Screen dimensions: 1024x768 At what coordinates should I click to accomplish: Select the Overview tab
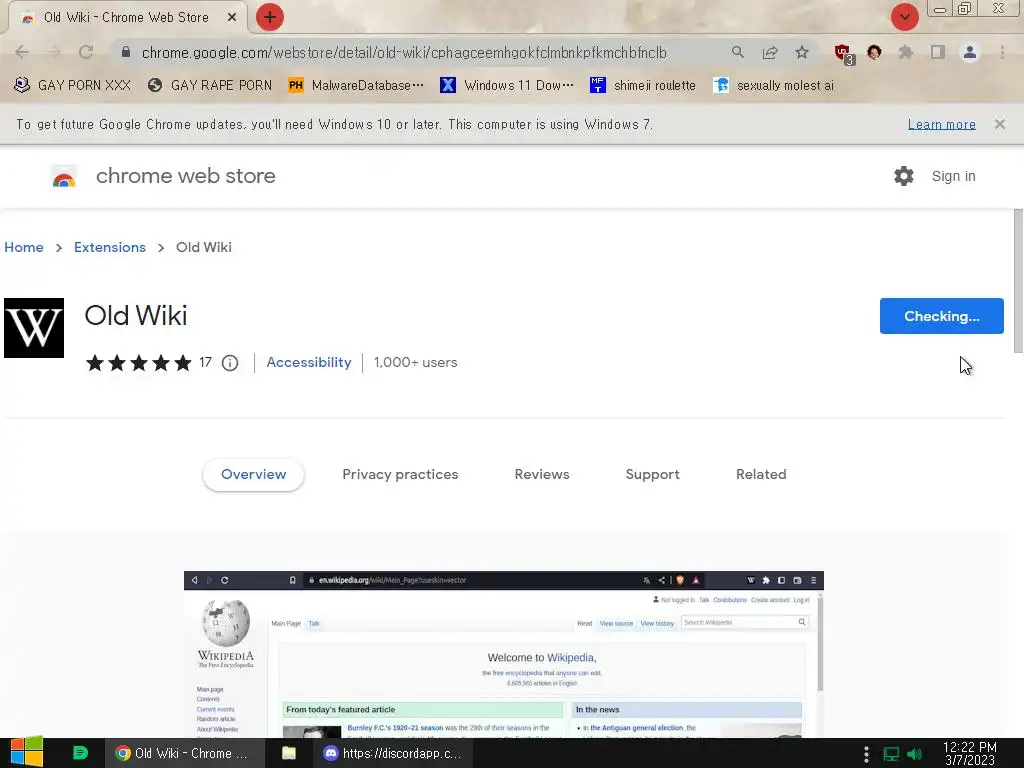pyautogui.click(x=253, y=475)
